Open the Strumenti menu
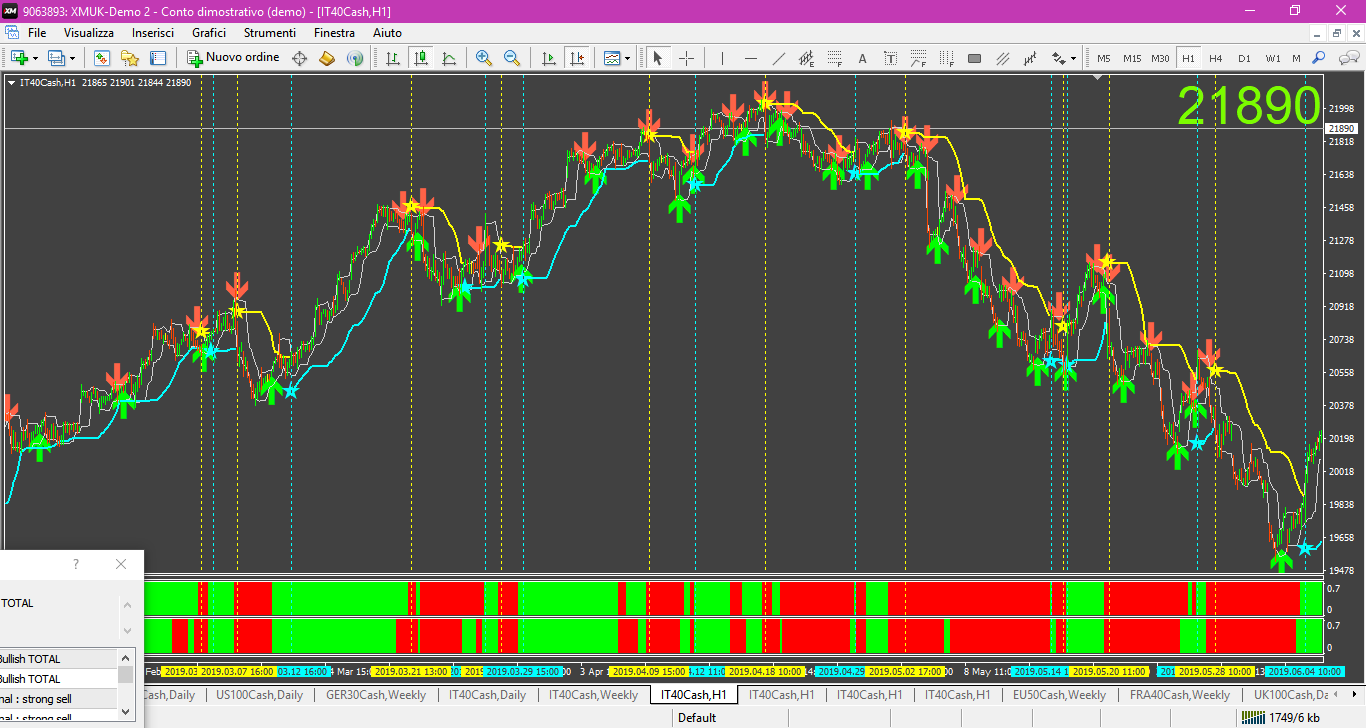The height and width of the screenshot is (728, 1366). [270, 33]
